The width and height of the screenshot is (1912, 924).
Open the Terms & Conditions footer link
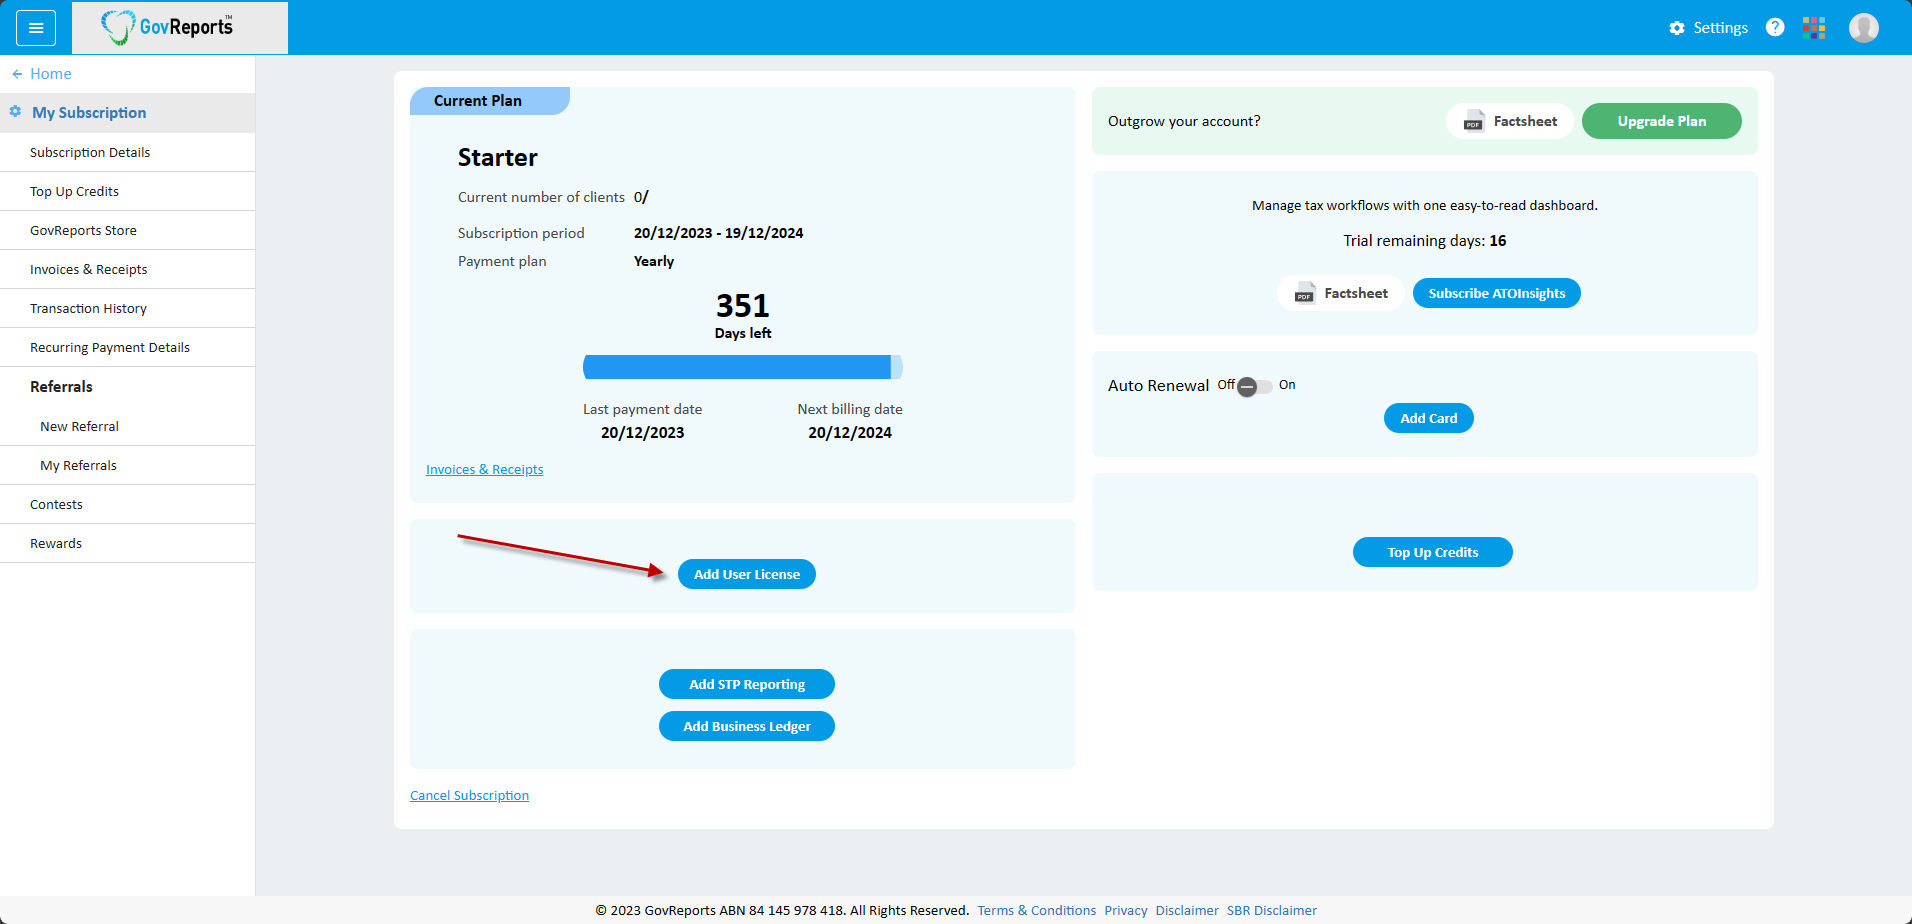point(1036,910)
